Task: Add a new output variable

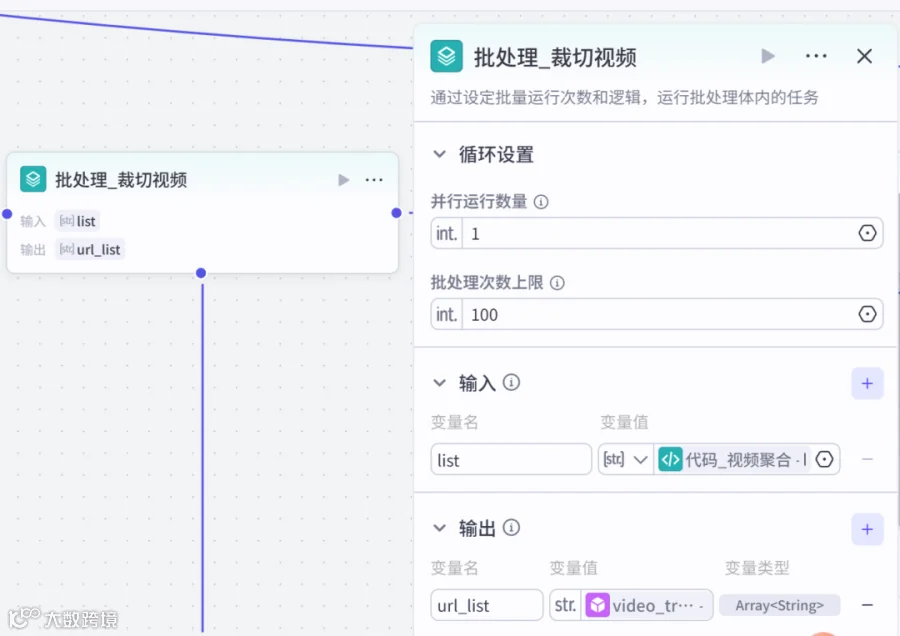Action: 867,530
